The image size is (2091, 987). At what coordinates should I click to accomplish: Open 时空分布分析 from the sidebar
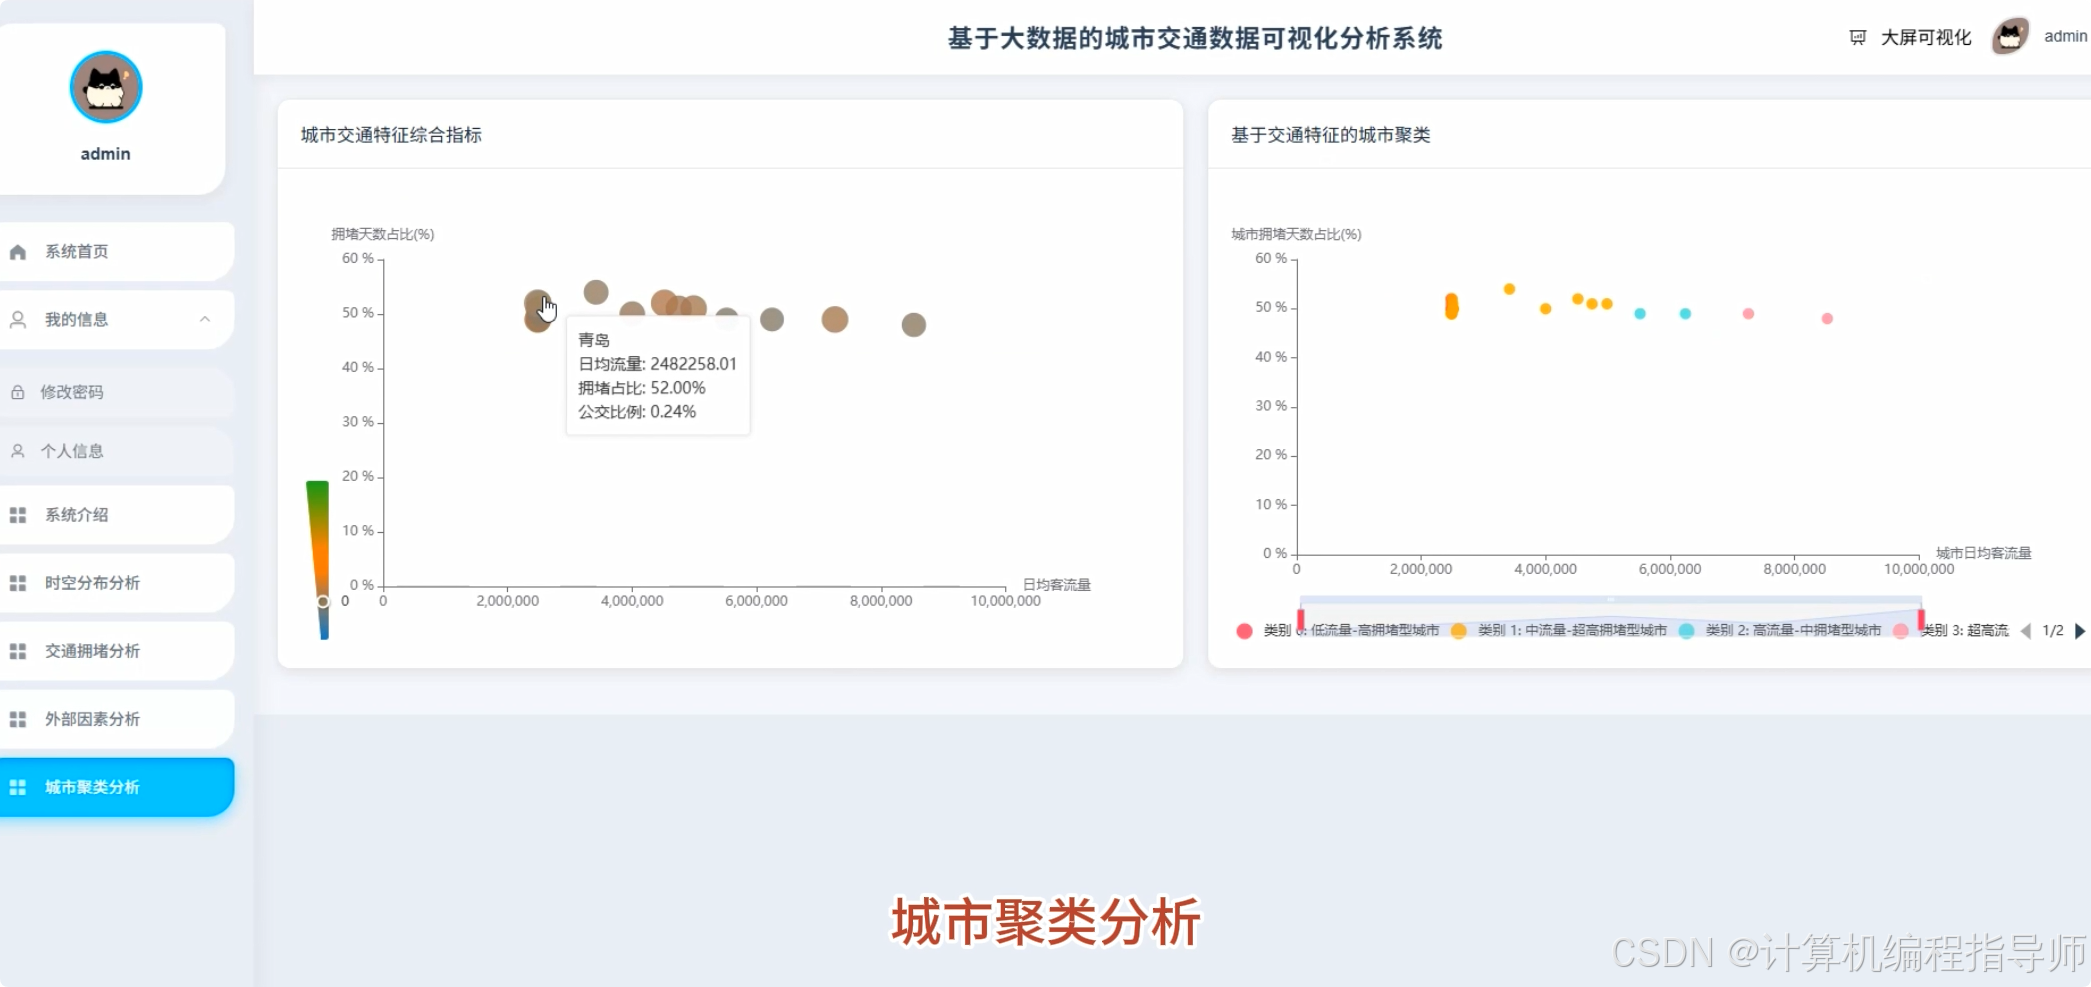[x=91, y=582]
